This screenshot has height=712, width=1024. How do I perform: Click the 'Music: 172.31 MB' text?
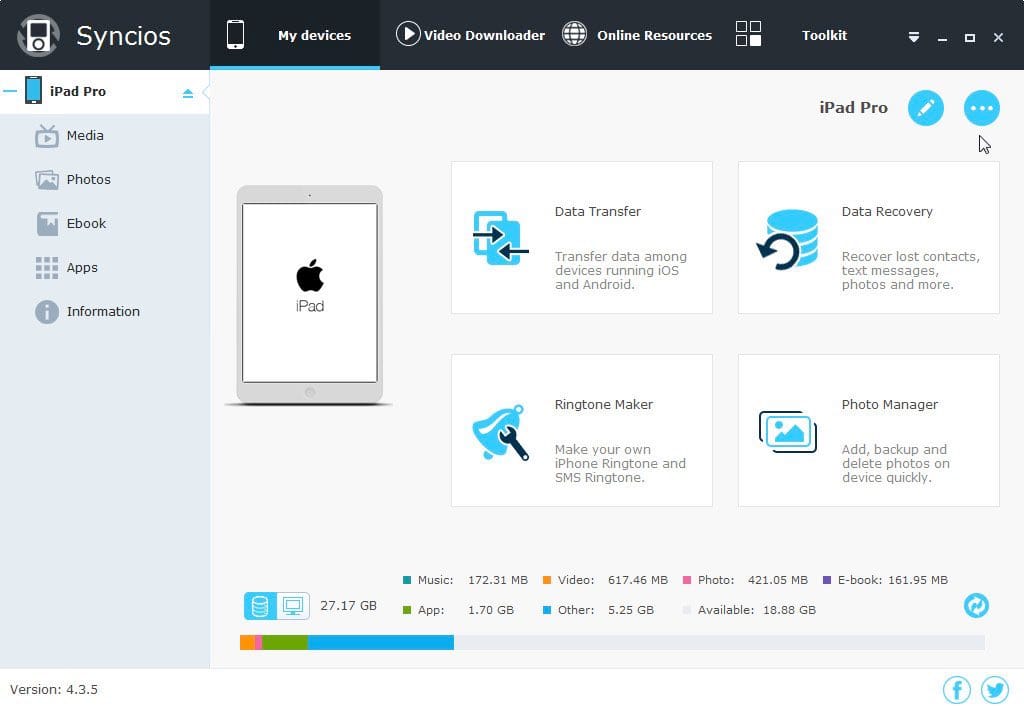pyautogui.click(x=473, y=580)
